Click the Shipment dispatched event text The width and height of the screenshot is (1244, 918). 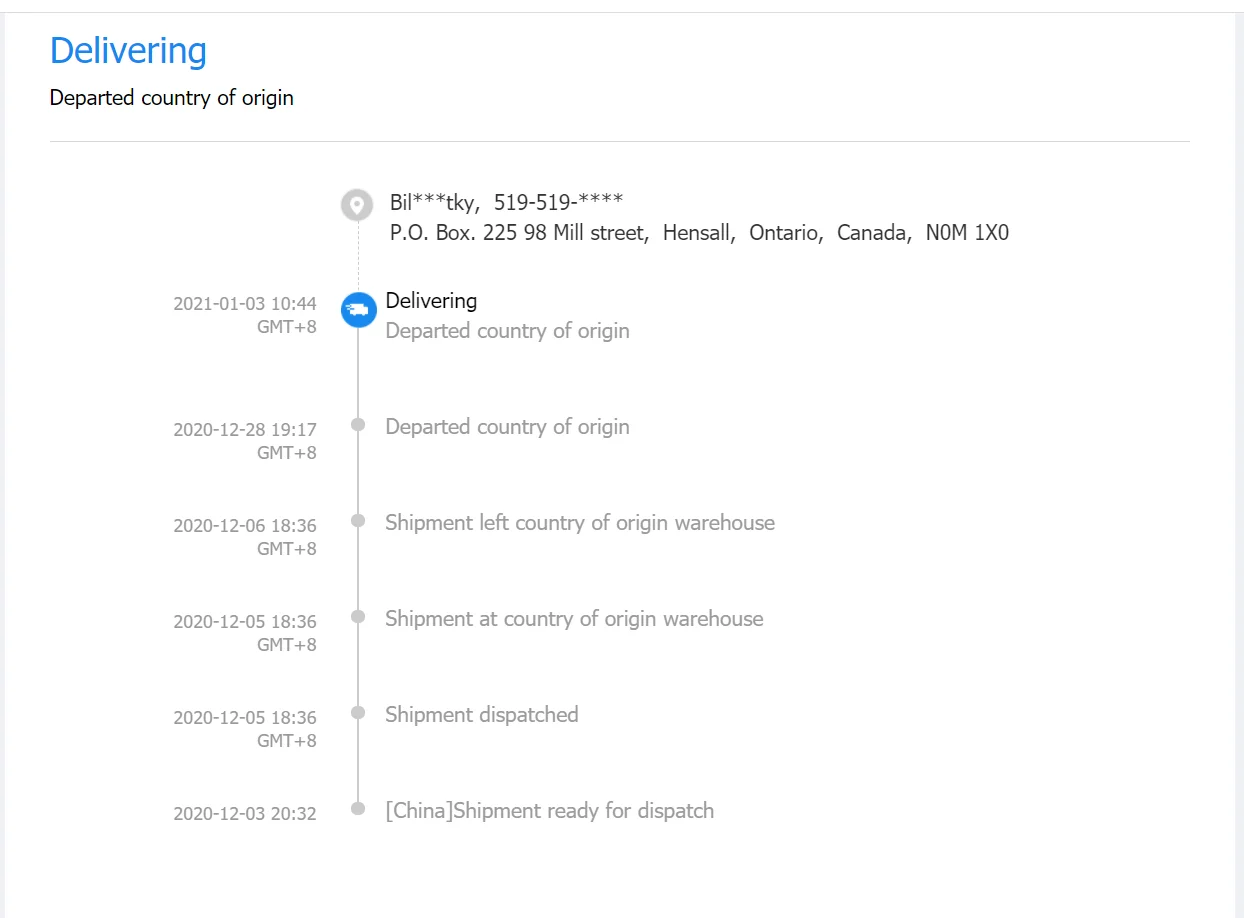point(482,715)
